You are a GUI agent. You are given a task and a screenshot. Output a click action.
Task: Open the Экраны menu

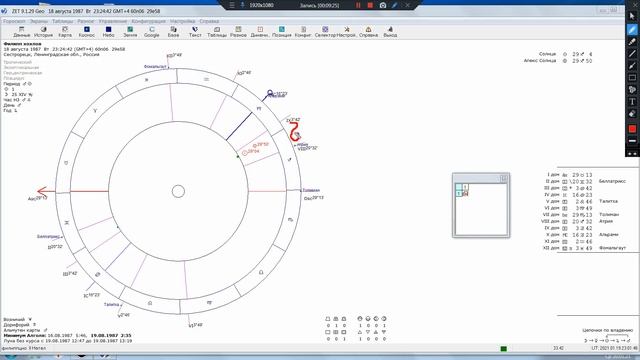click(39, 21)
